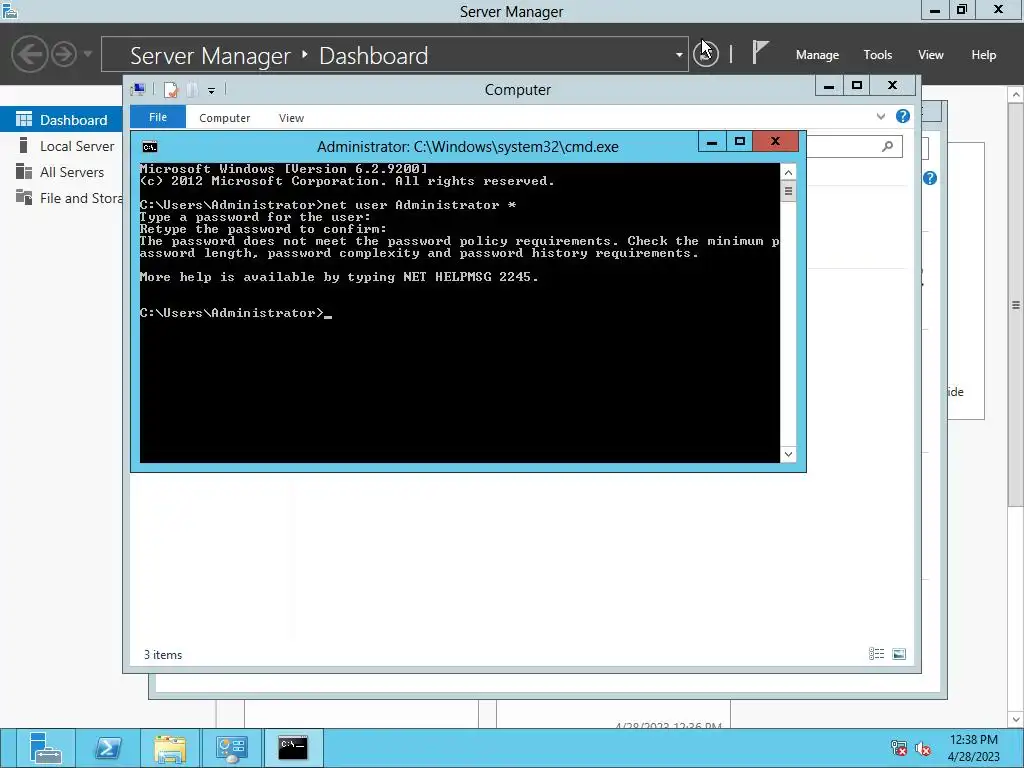Click the Server Manager back arrow

pos(30,54)
